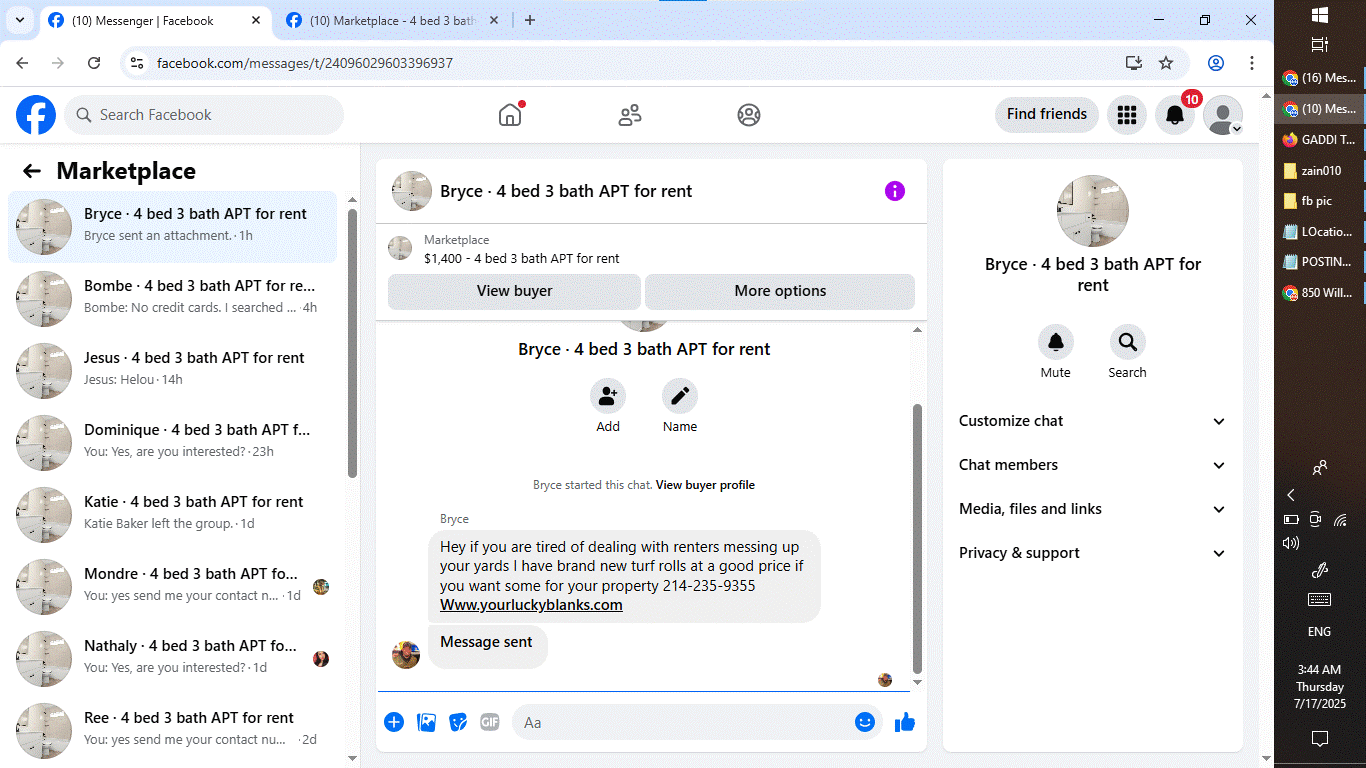
Task: Open the Groups icon in top navigation
Action: click(749, 115)
